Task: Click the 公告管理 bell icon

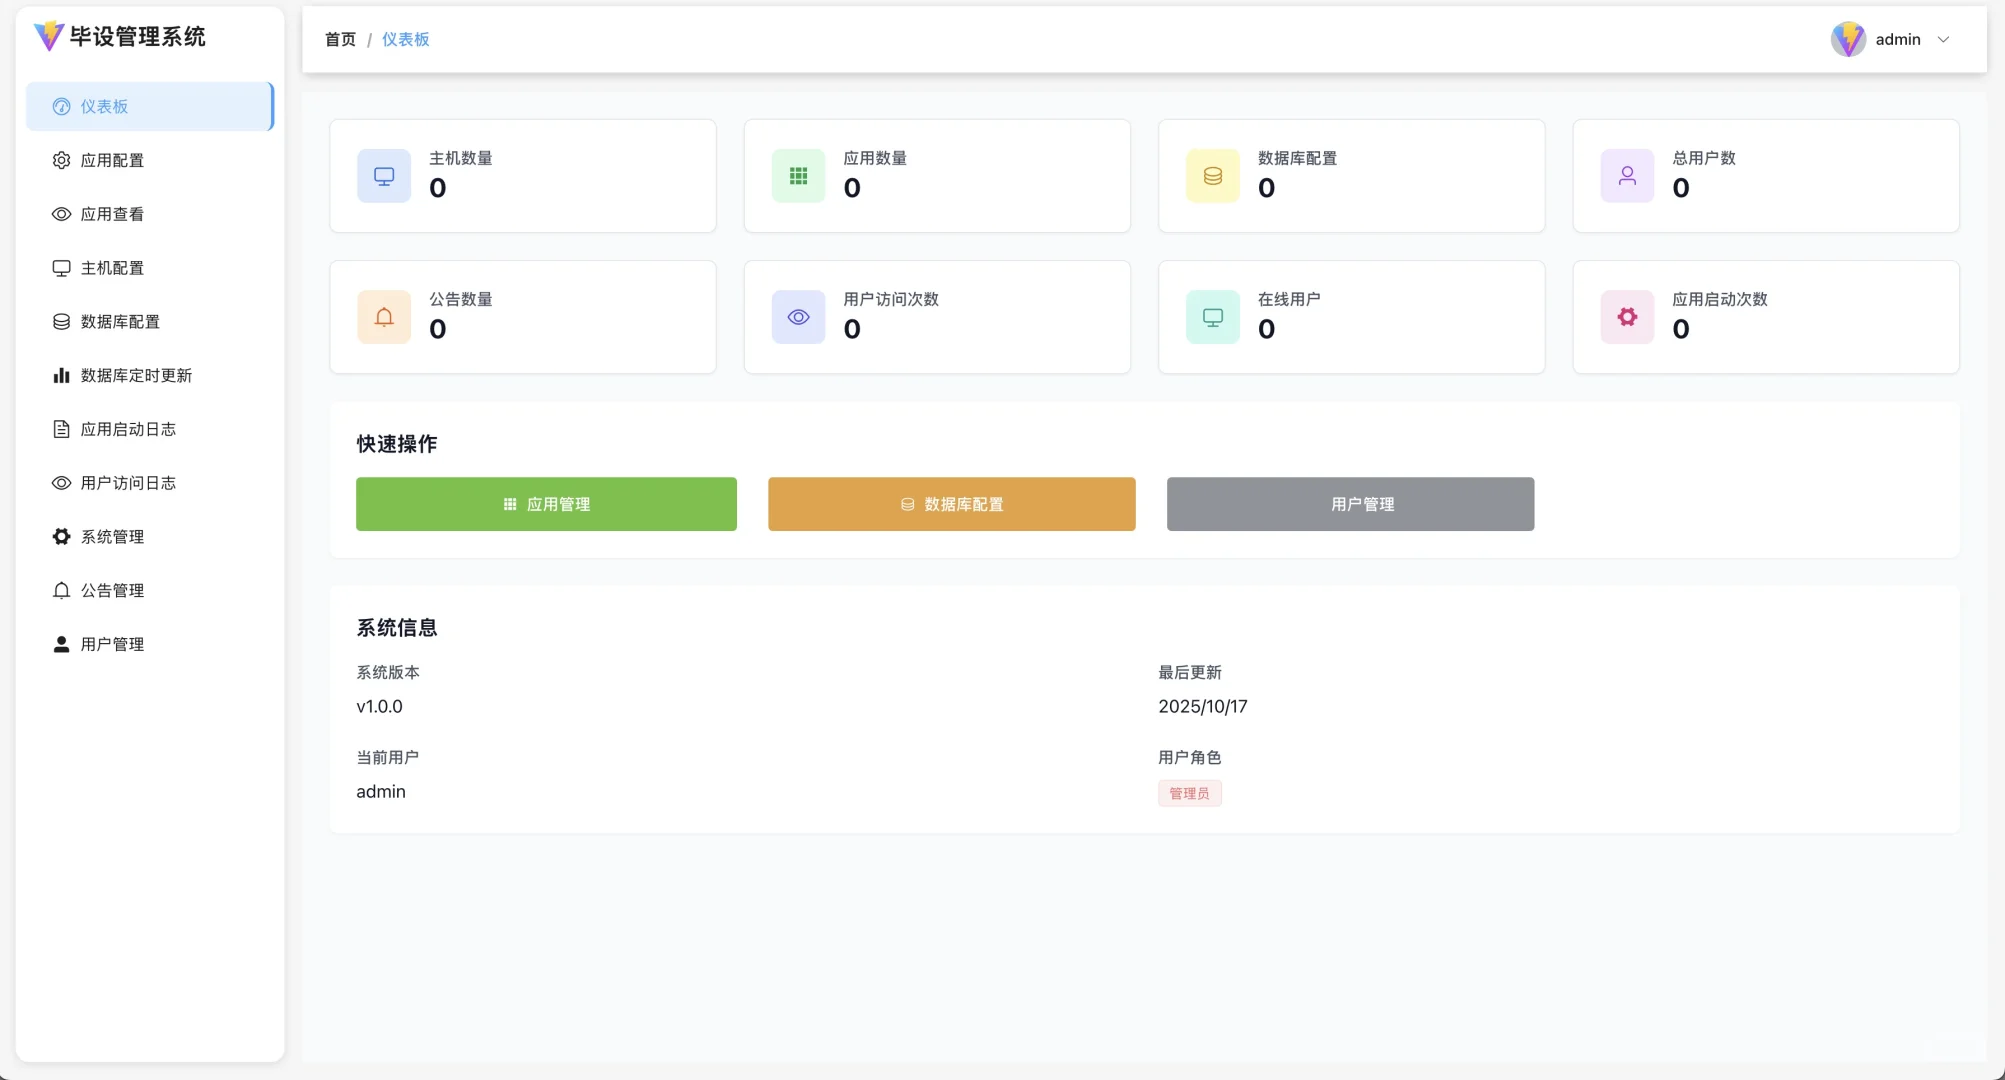Action: tap(61, 590)
